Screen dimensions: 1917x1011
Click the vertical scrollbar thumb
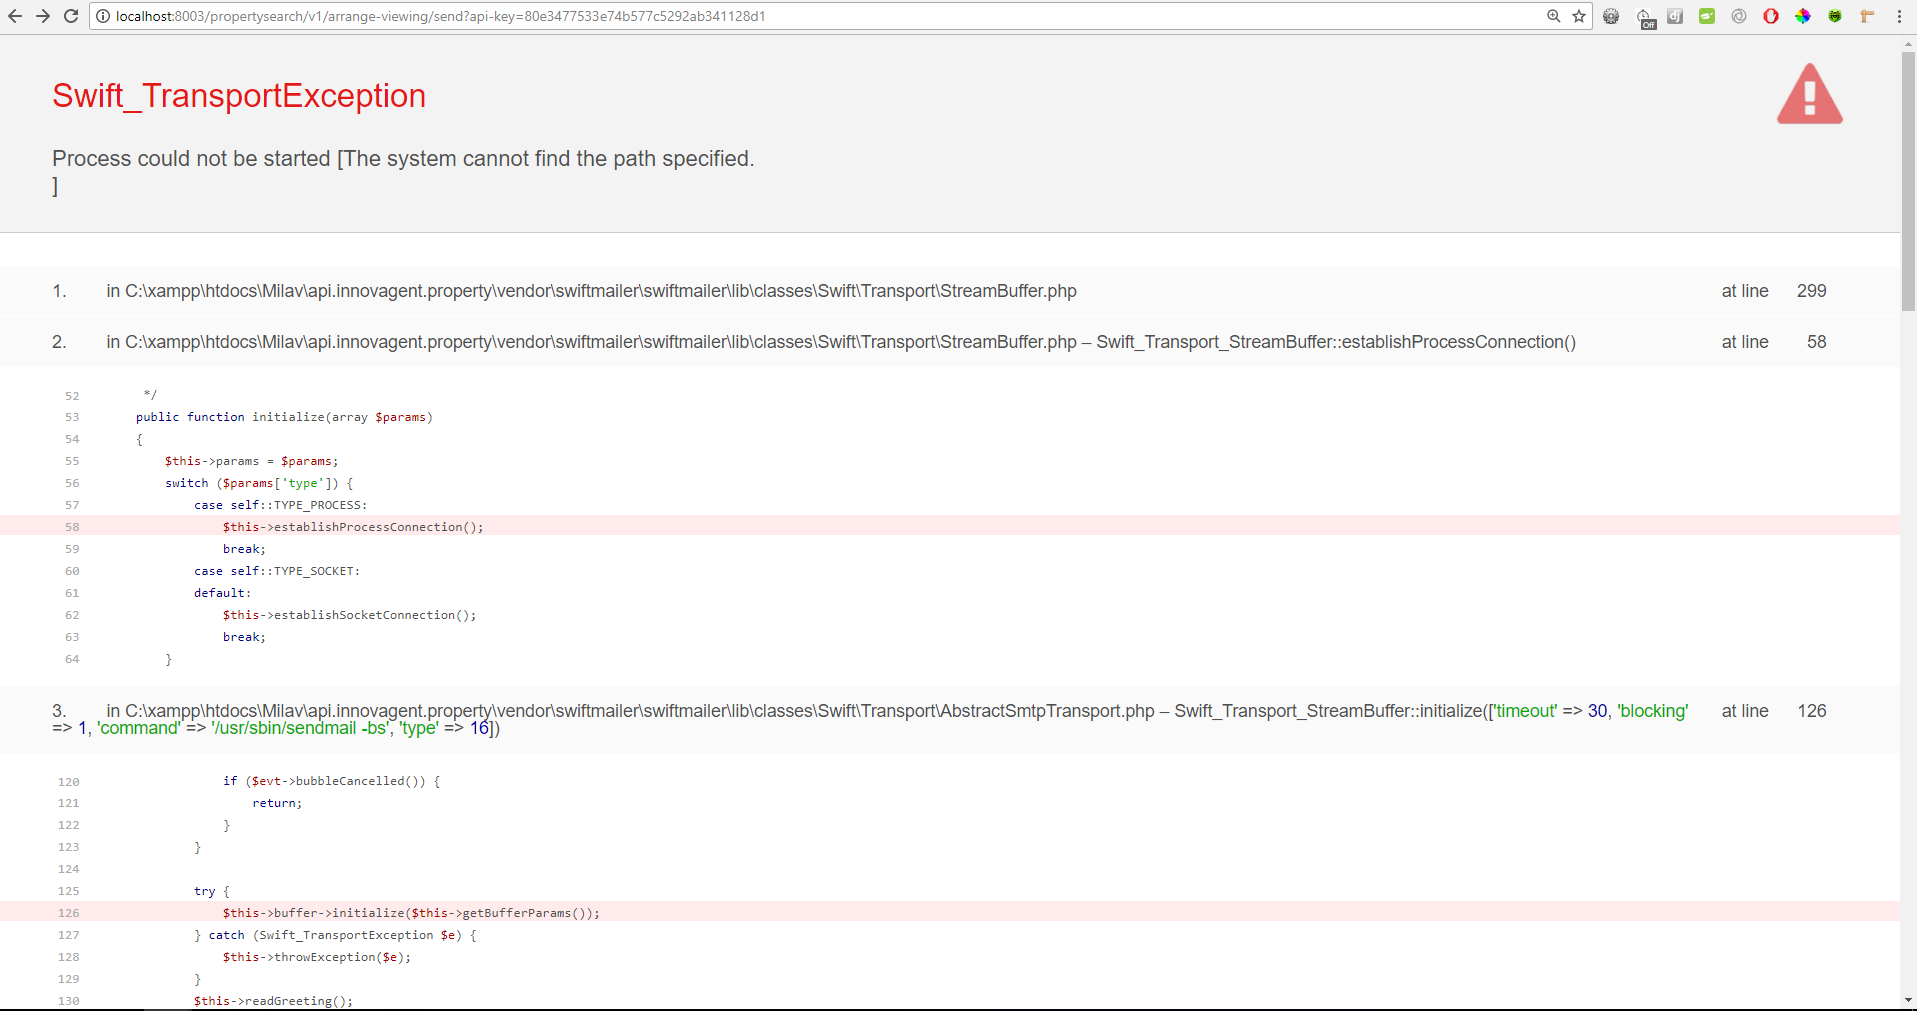[1908, 180]
